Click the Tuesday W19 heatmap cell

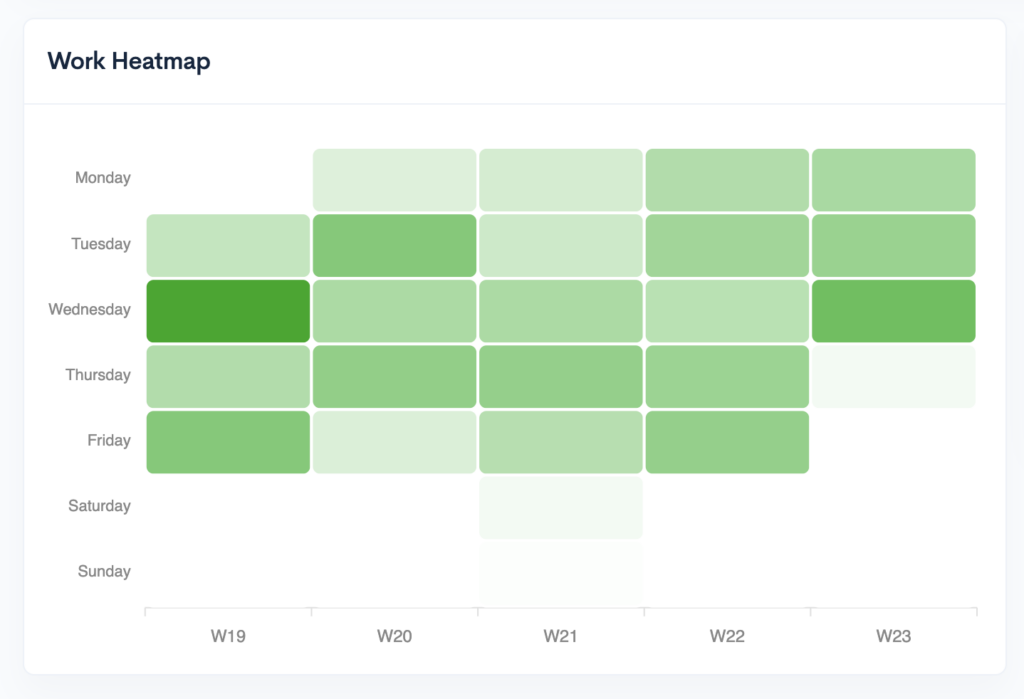[228, 246]
